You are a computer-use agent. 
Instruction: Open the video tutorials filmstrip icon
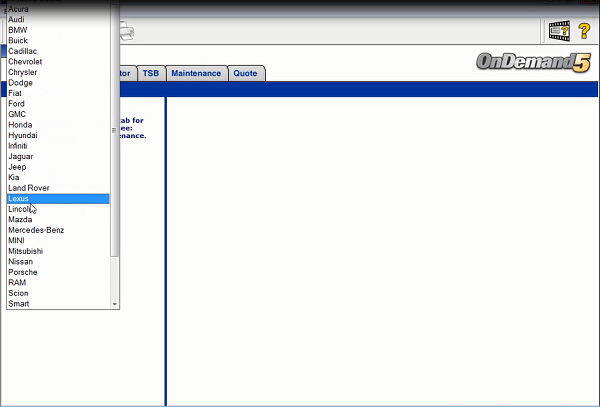pyautogui.click(x=559, y=32)
